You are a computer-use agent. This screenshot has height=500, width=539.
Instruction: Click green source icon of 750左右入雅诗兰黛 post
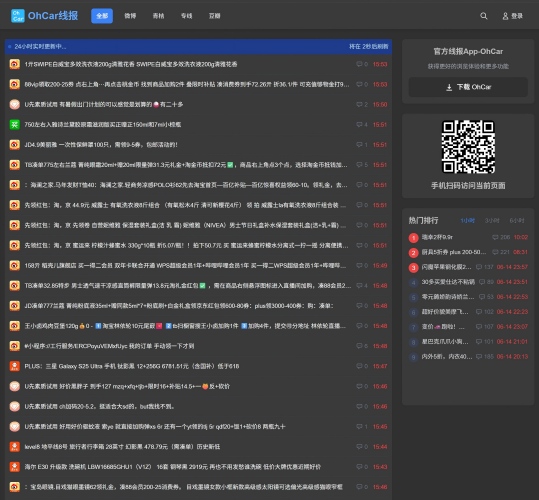[14, 124]
